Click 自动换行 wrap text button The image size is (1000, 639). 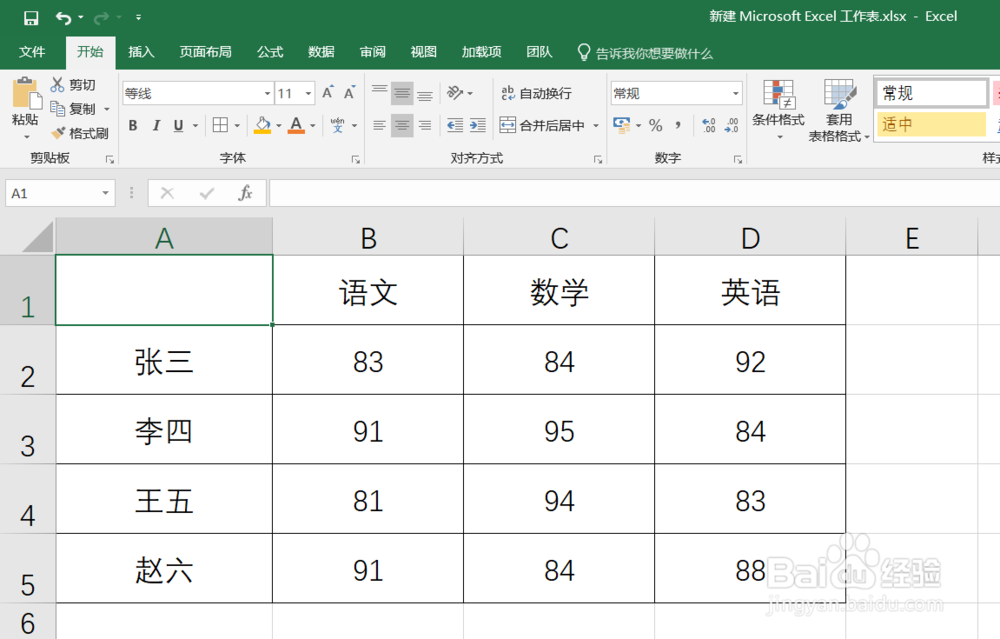pos(536,93)
